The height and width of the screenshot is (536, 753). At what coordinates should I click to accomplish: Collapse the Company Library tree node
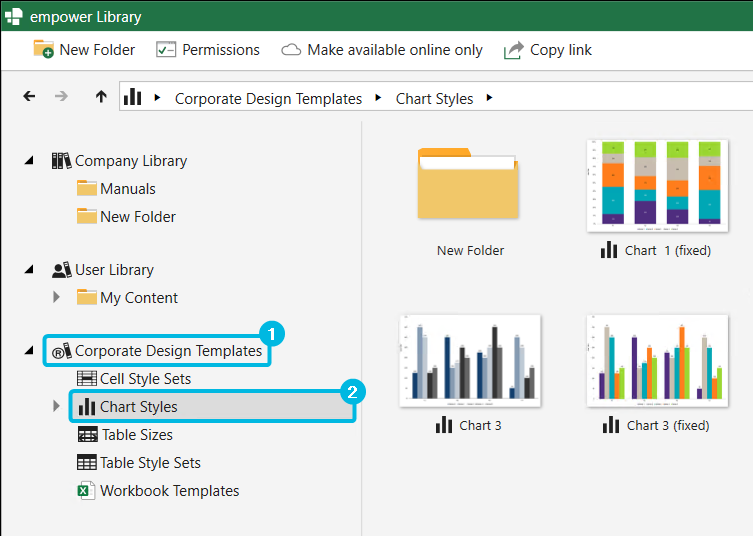click(x=30, y=160)
